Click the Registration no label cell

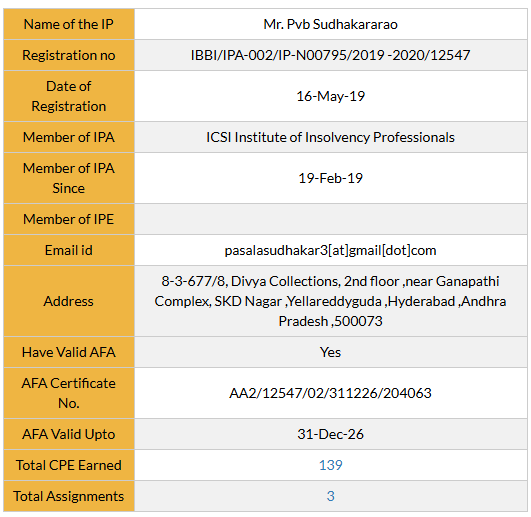click(69, 55)
